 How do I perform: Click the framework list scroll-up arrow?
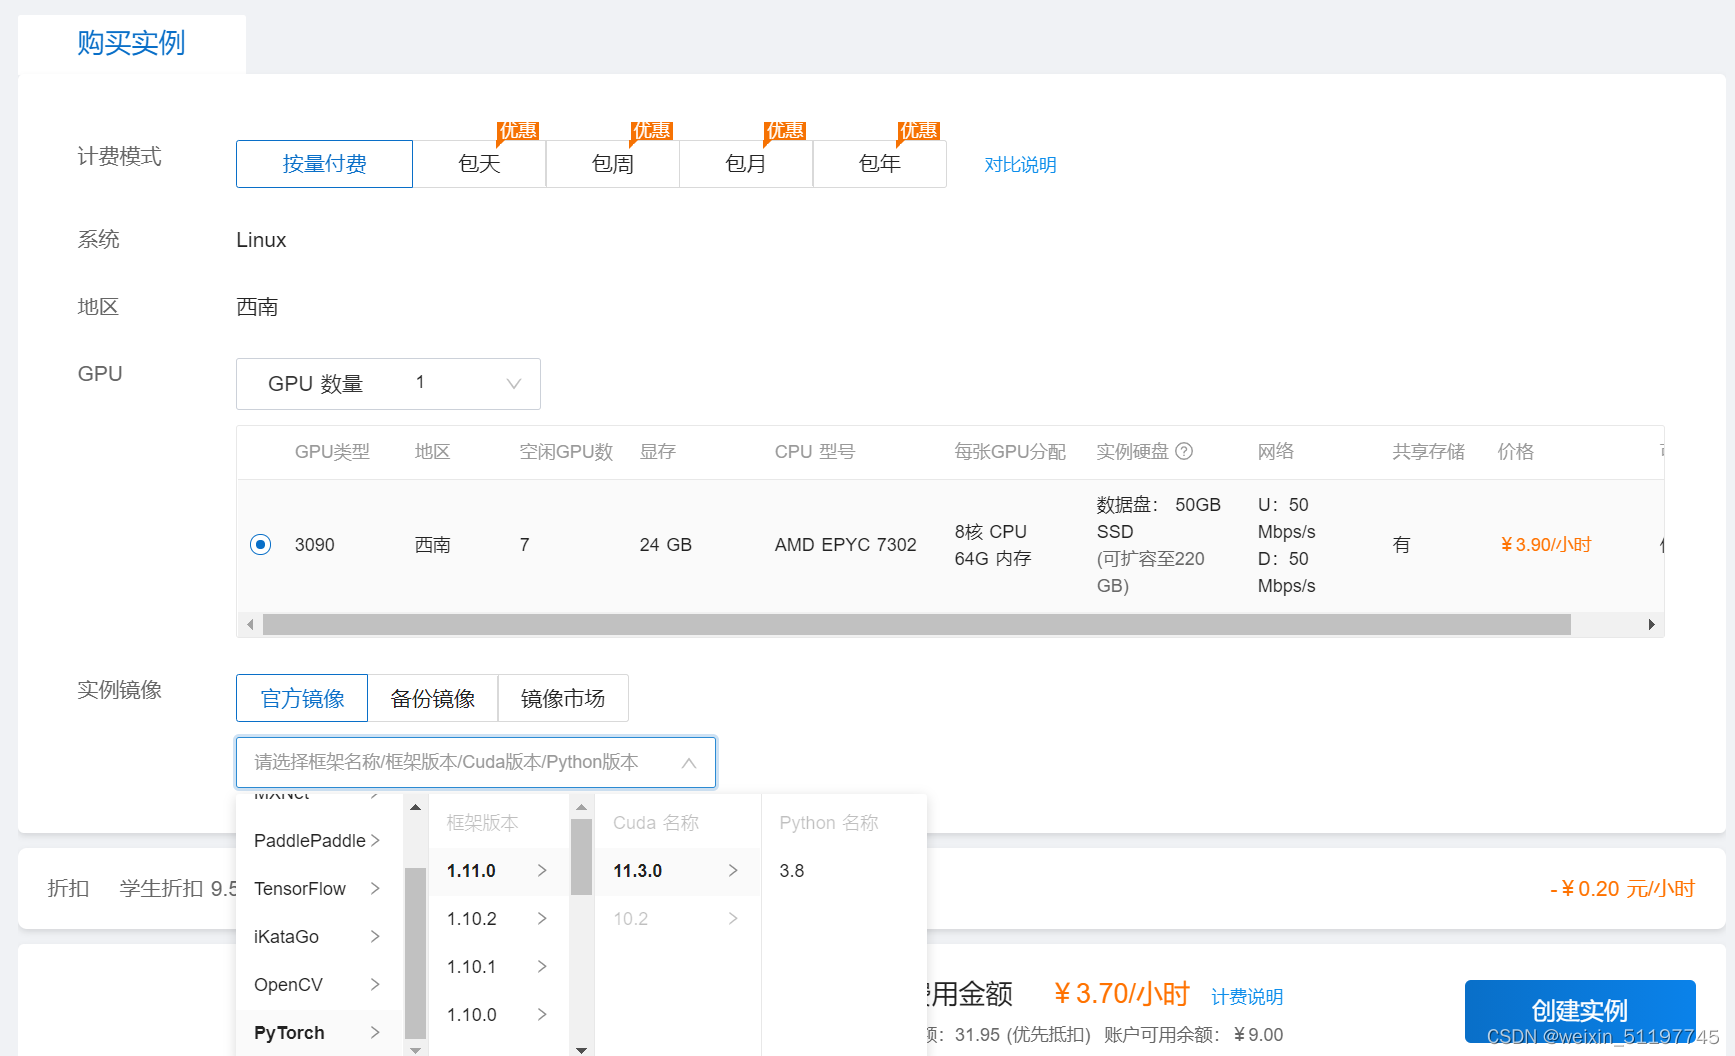point(416,807)
